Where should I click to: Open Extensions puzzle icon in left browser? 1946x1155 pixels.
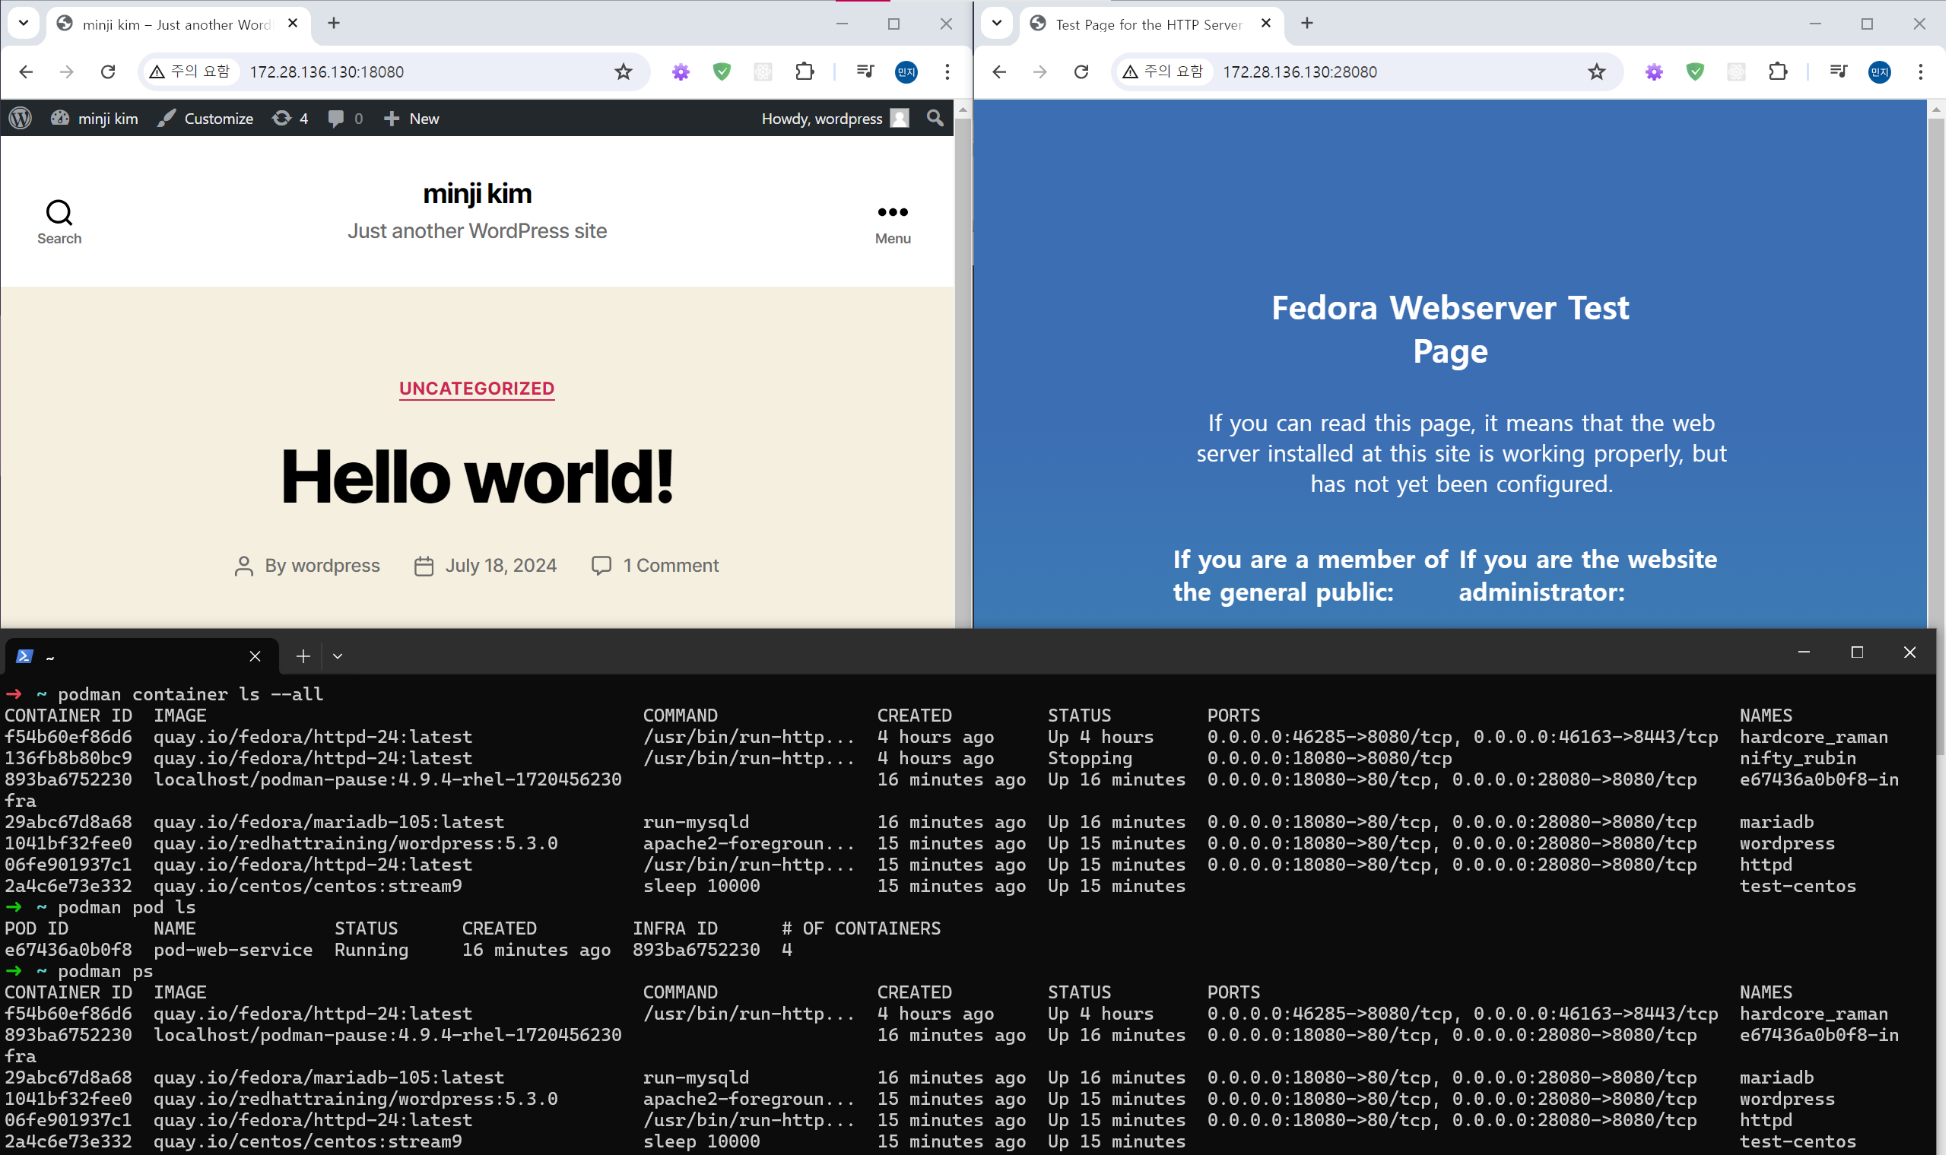[804, 71]
